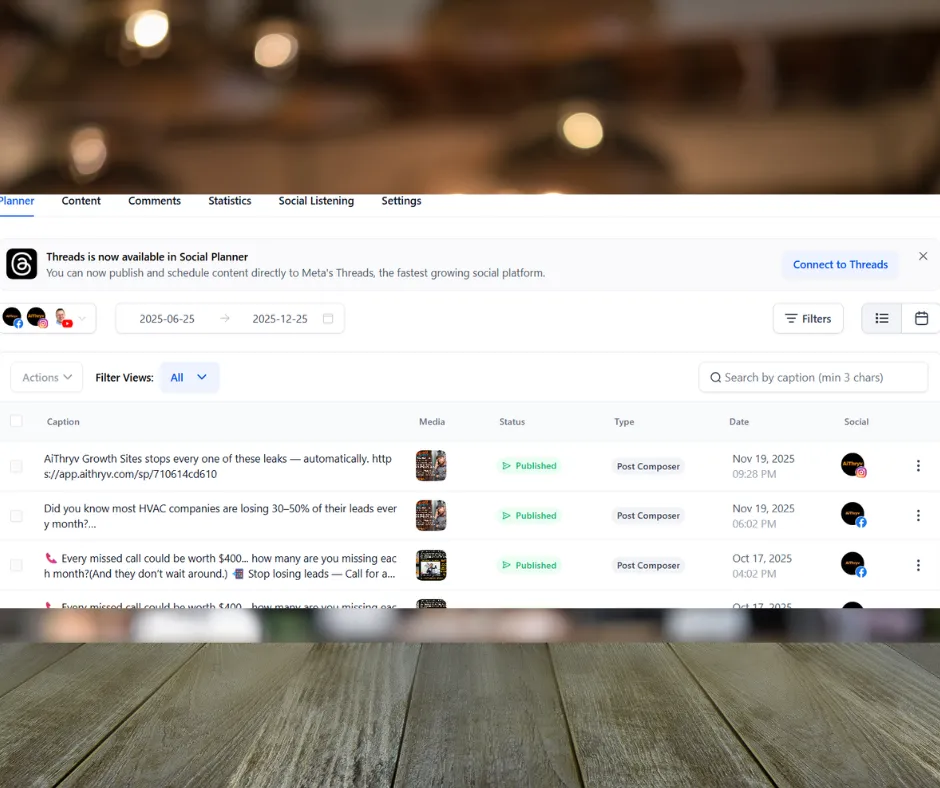Click Published status of Nov 19 06:02 PM post

(x=529, y=515)
